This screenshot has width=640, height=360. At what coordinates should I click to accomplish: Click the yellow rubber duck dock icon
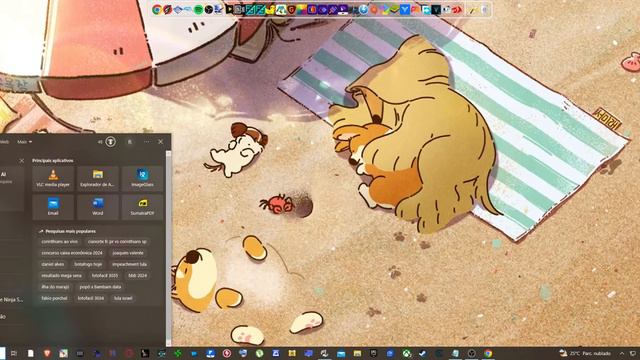click(x=270, y=9)
